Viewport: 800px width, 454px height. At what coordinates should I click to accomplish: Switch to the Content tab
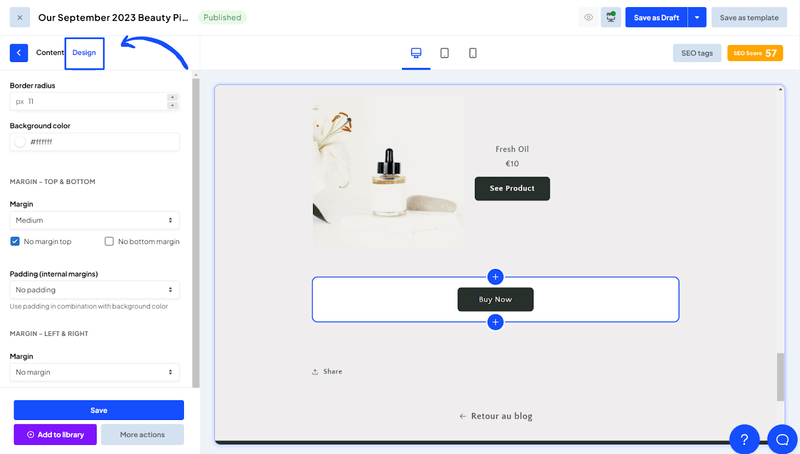49,53
